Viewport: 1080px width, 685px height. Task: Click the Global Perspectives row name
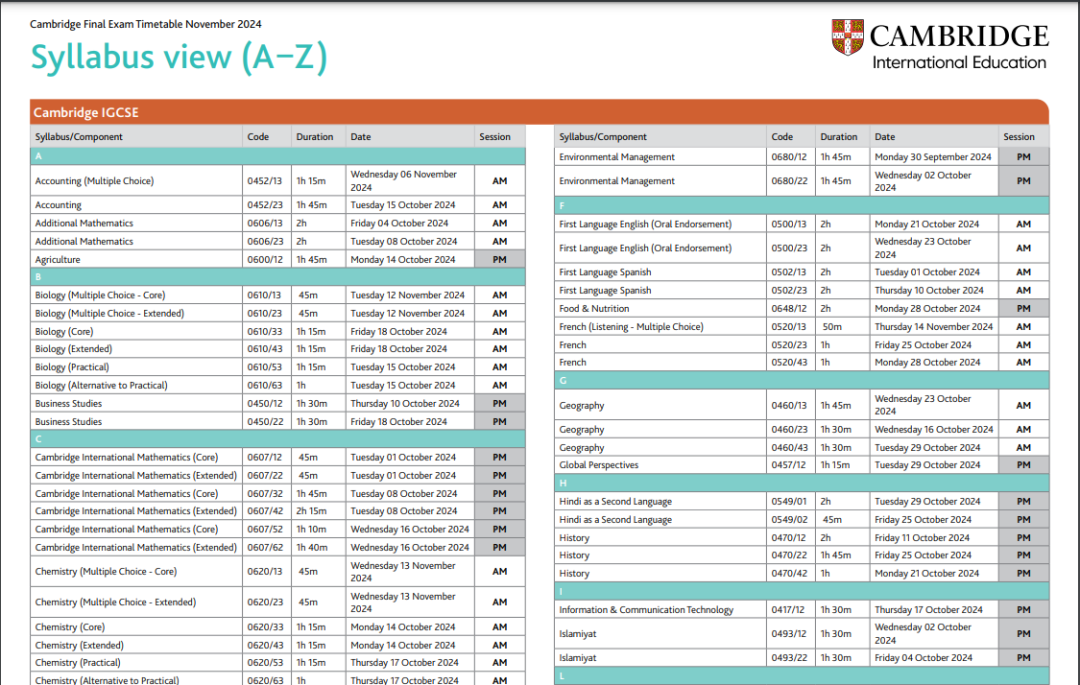pyautogui.click(x=599, y=465)
